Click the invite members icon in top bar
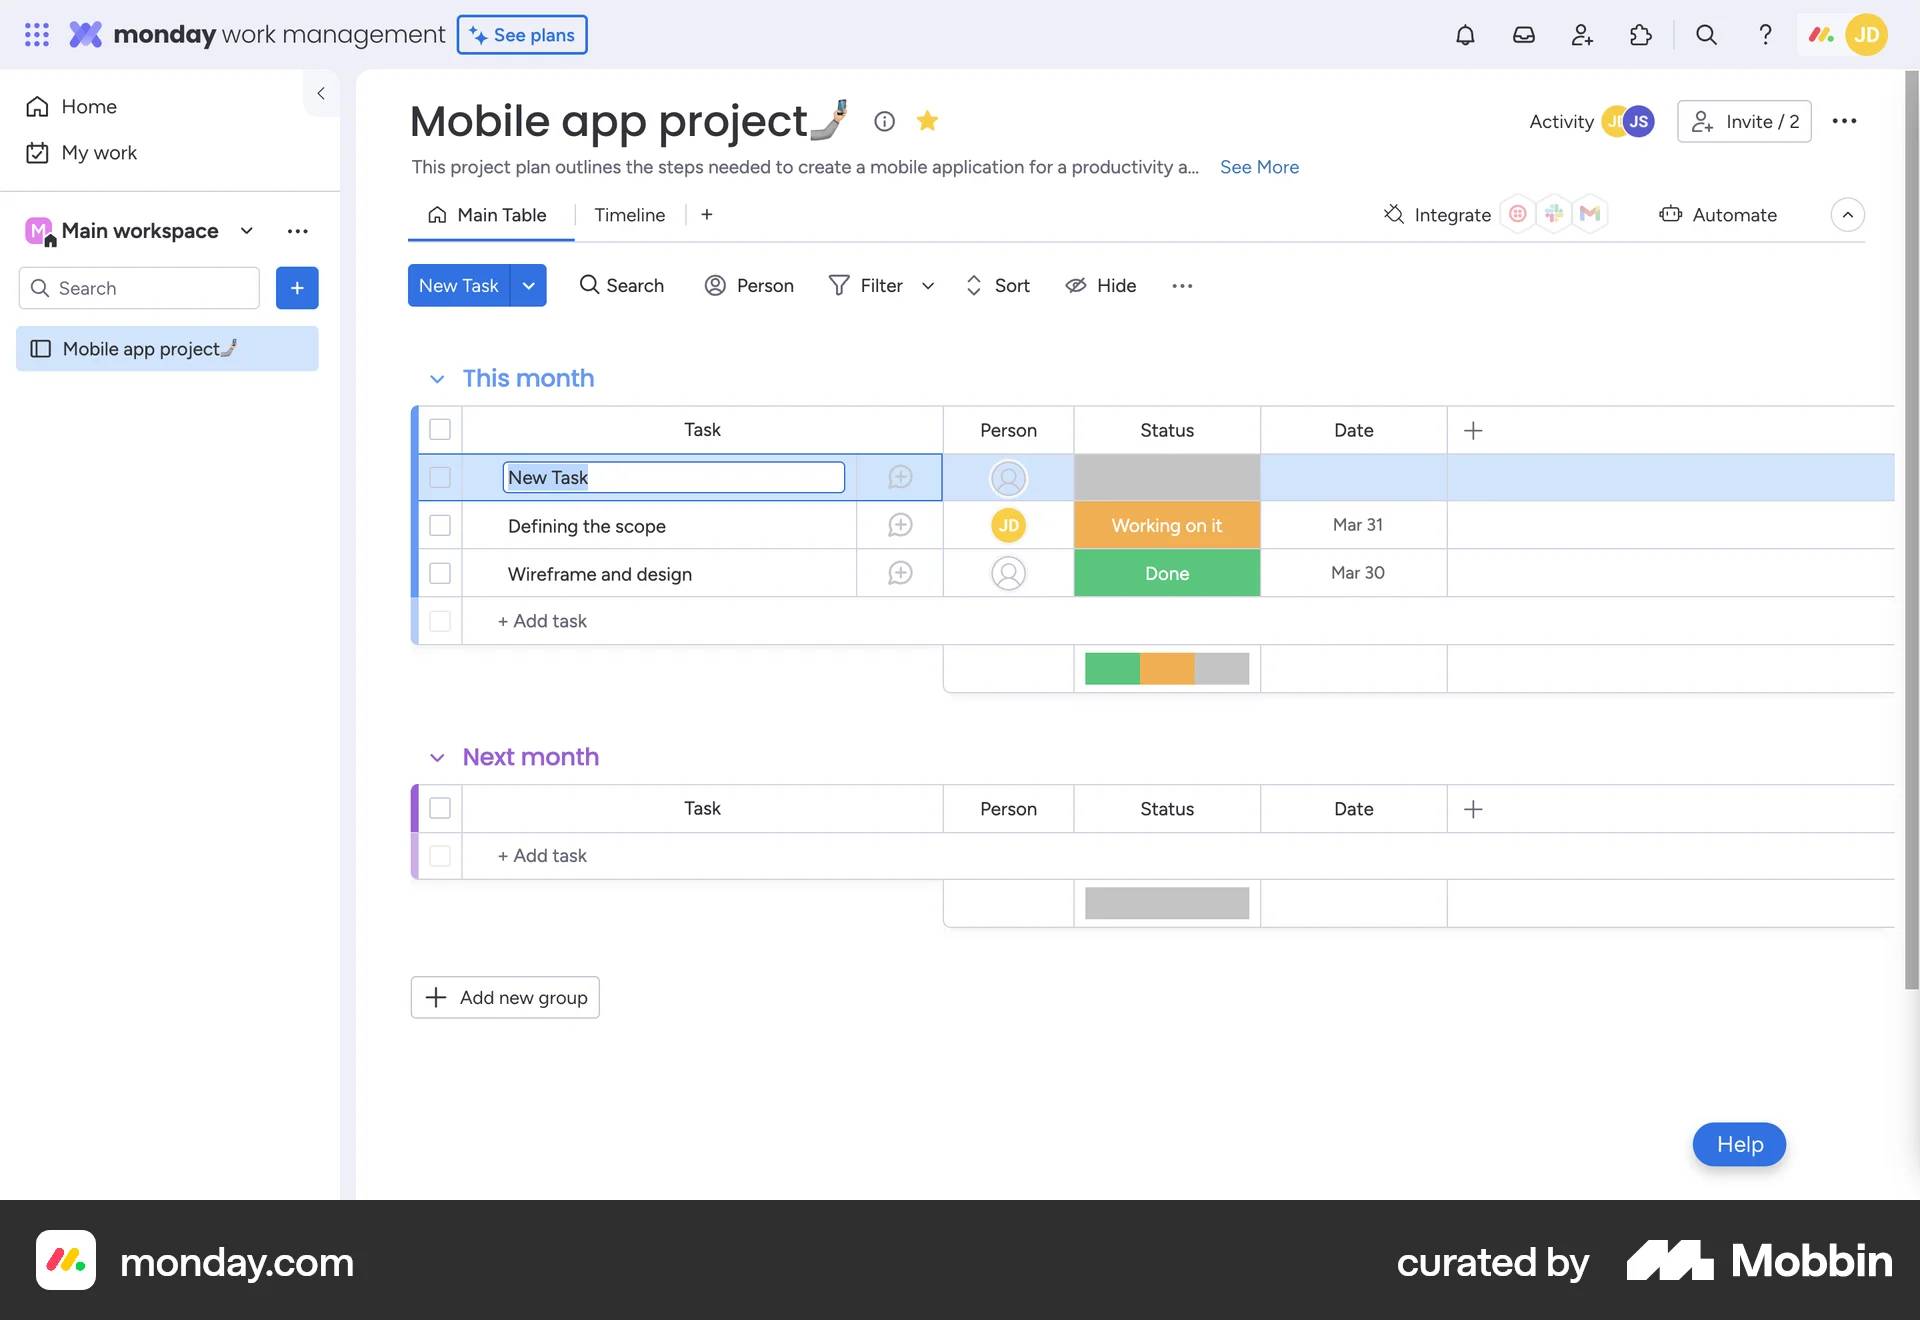 tap(1582, 34)
